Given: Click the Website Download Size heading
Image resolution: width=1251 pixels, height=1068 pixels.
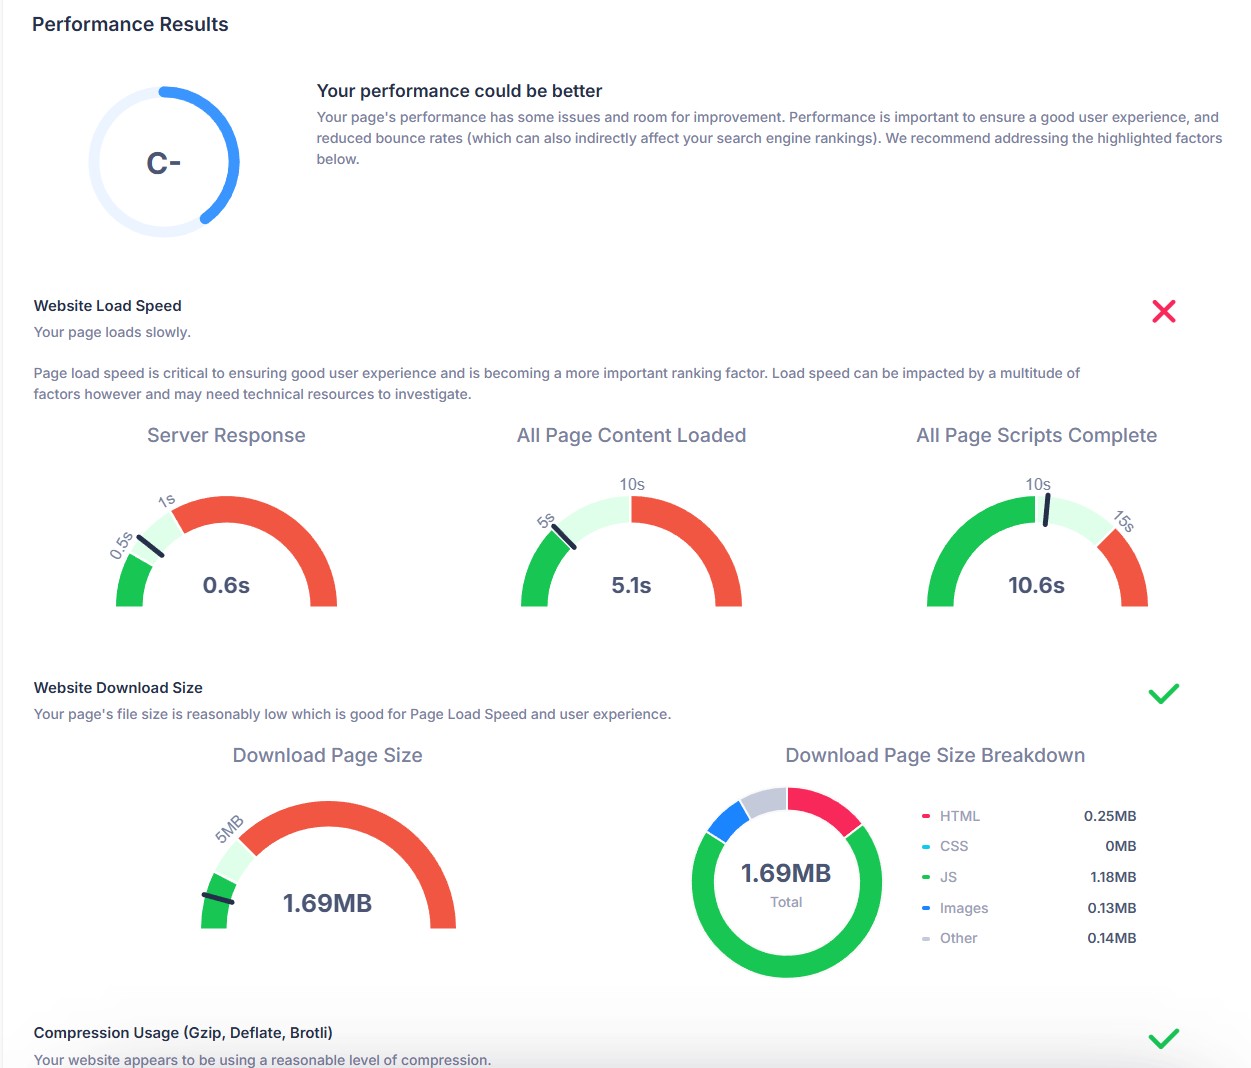Looking at the screenshot, I should click(118, 688).
